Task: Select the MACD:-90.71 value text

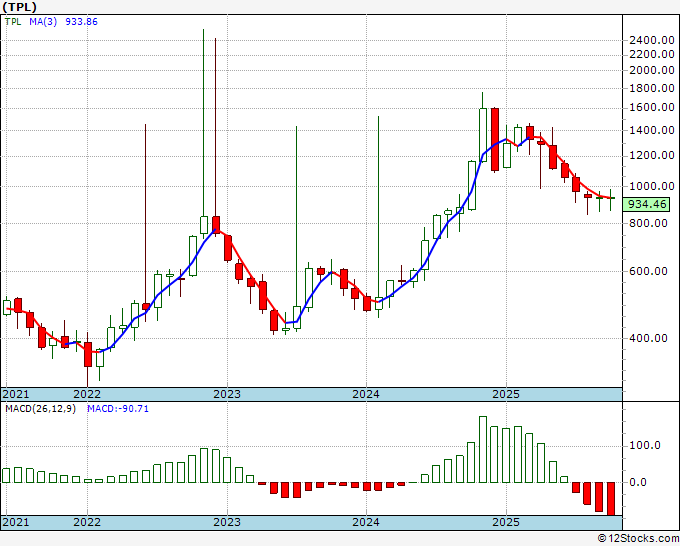Action: pos(118,409)
